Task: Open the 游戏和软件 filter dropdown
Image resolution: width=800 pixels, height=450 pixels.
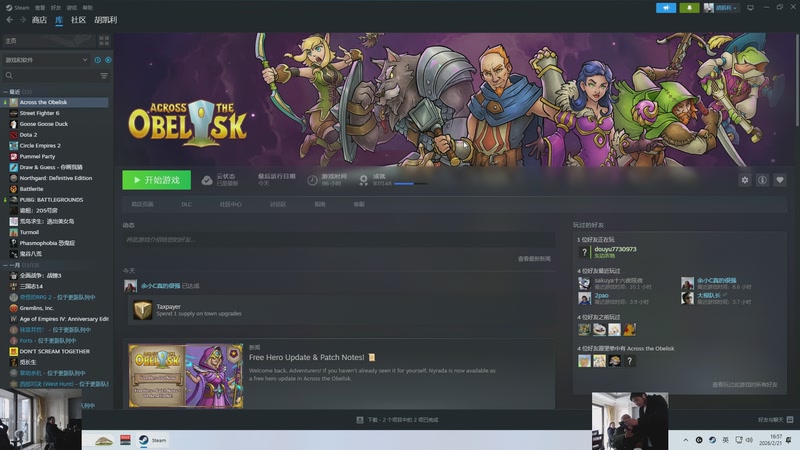Action: 46,60
